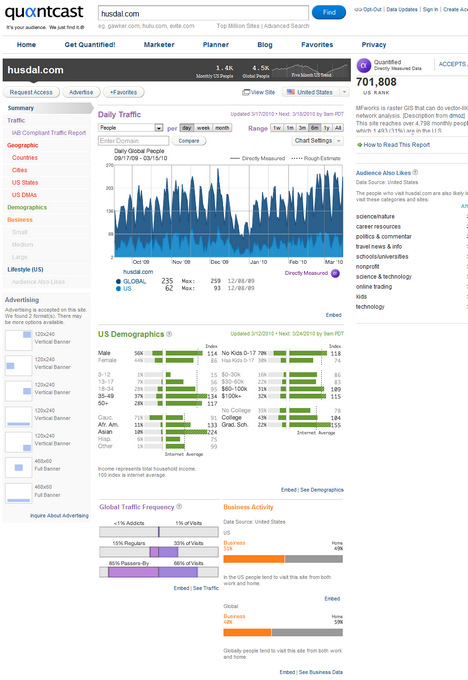Viewport: 468px width, 680px height.
Task: Open Demographics in the sidebar
Action: [27, 207]
